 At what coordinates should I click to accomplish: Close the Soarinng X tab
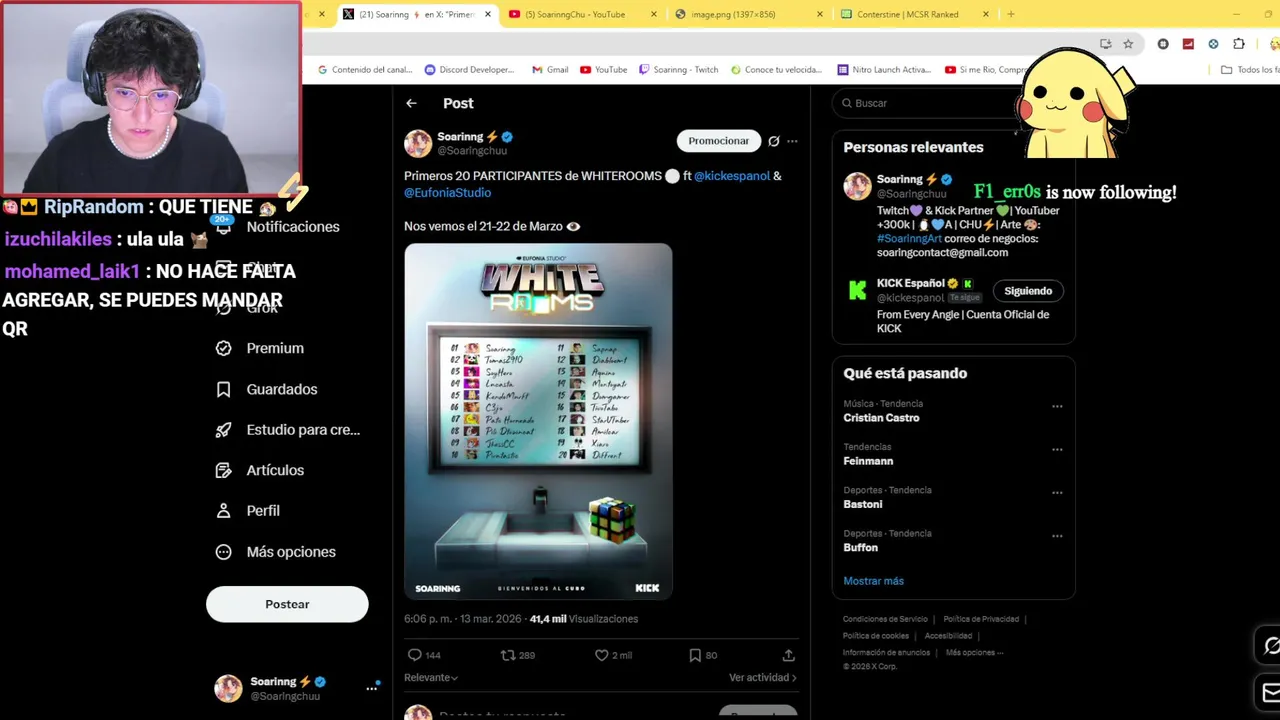pyautogui.click(x=488, y=14)
